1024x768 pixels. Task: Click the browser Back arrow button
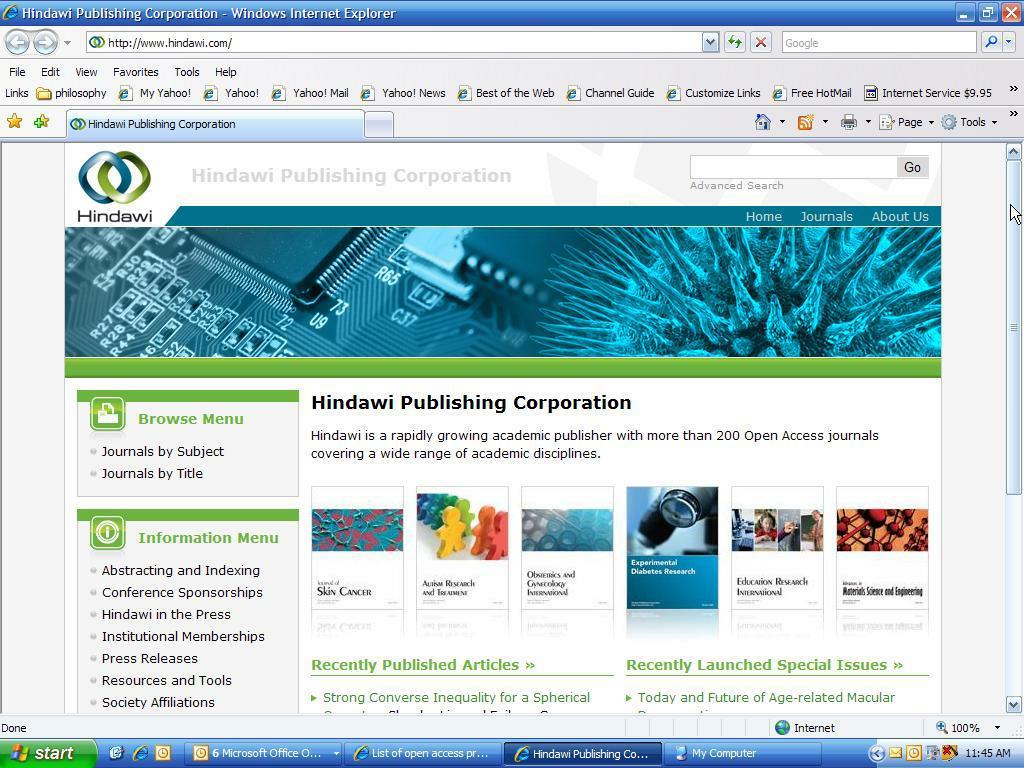point(18,43)
